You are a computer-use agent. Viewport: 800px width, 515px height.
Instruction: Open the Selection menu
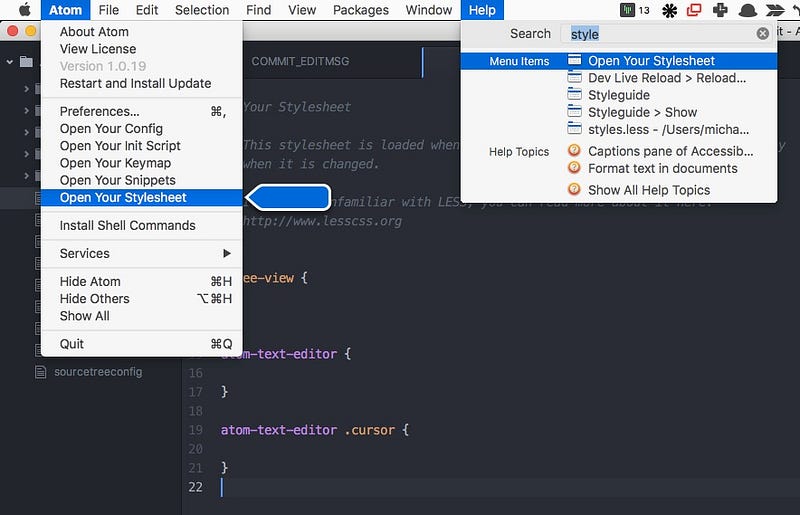click(x=202, y=10)
